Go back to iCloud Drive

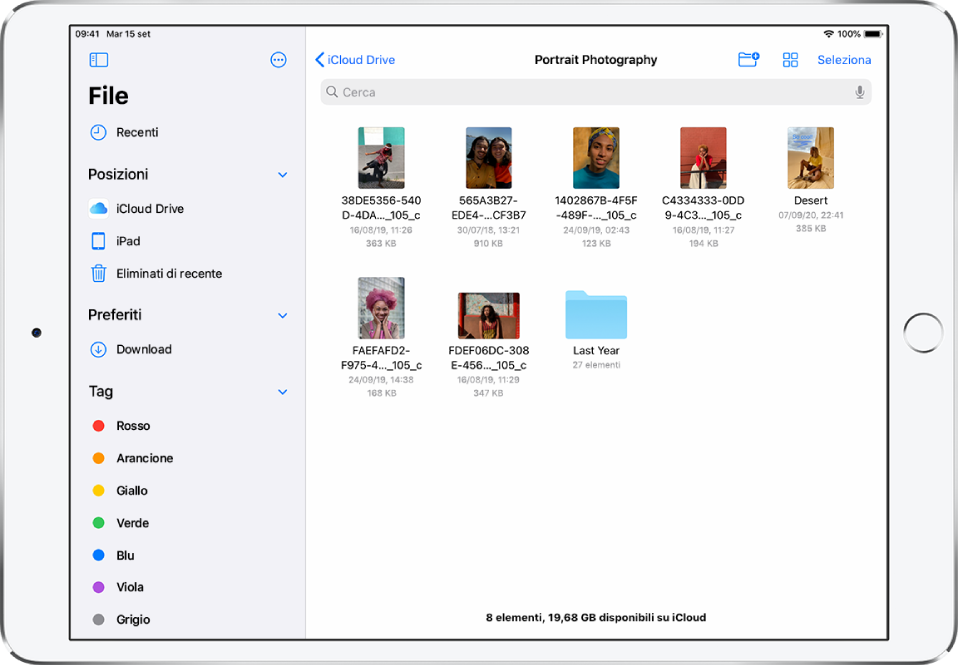[x=355, y=60]
